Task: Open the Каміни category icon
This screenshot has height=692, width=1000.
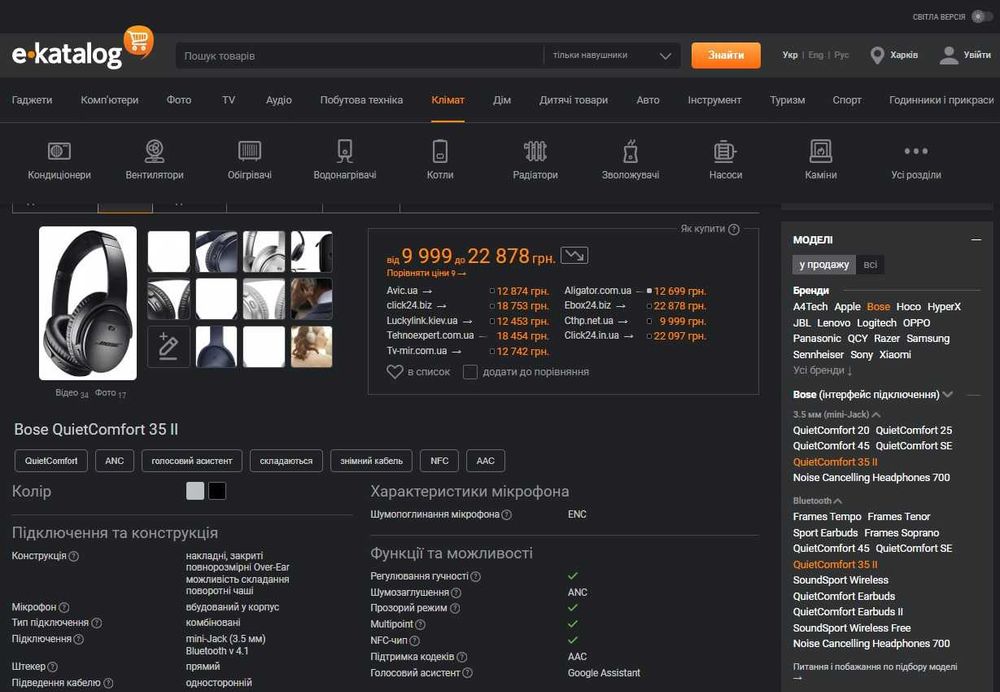Action: (821, 151)
